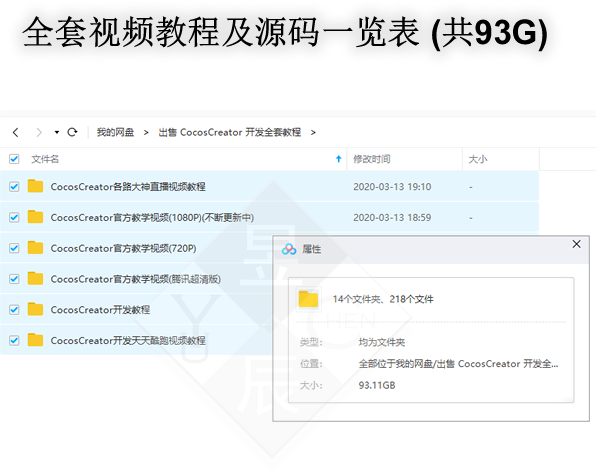596x474 pixels.
Task: Click the Baidu cloud logo in properties dialog
Action: point(289,249)
